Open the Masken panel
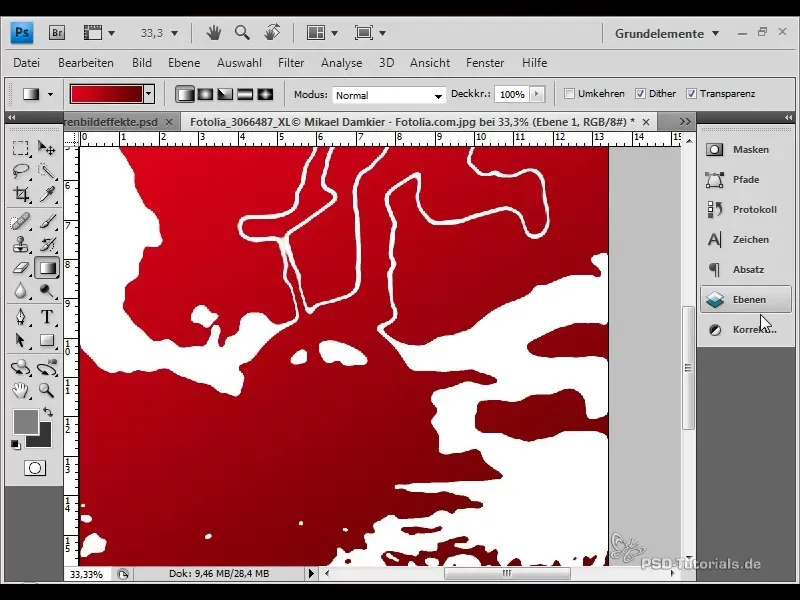Viewport: 800px width, 600px height. [x=745, y=149]
